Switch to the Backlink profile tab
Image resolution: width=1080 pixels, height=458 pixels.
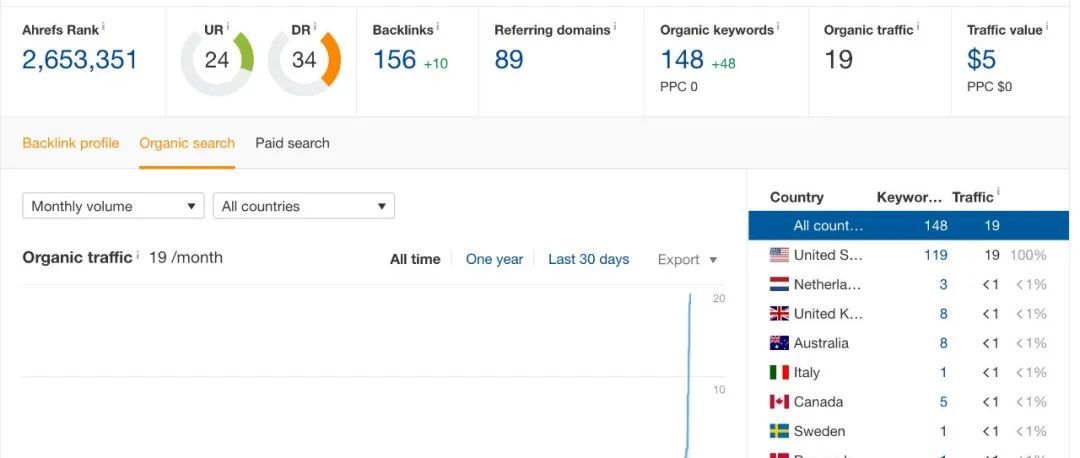[x=71, y=143]
